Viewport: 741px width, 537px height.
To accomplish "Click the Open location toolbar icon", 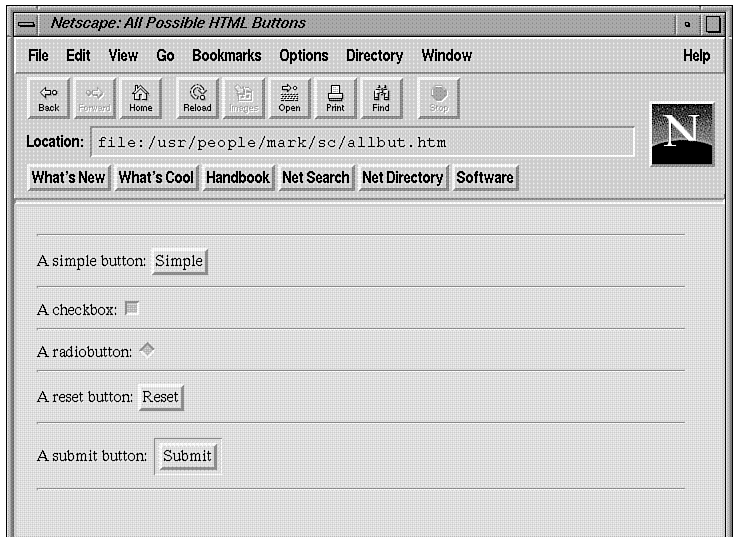I will pyautogui.click(x=289, y=98).
